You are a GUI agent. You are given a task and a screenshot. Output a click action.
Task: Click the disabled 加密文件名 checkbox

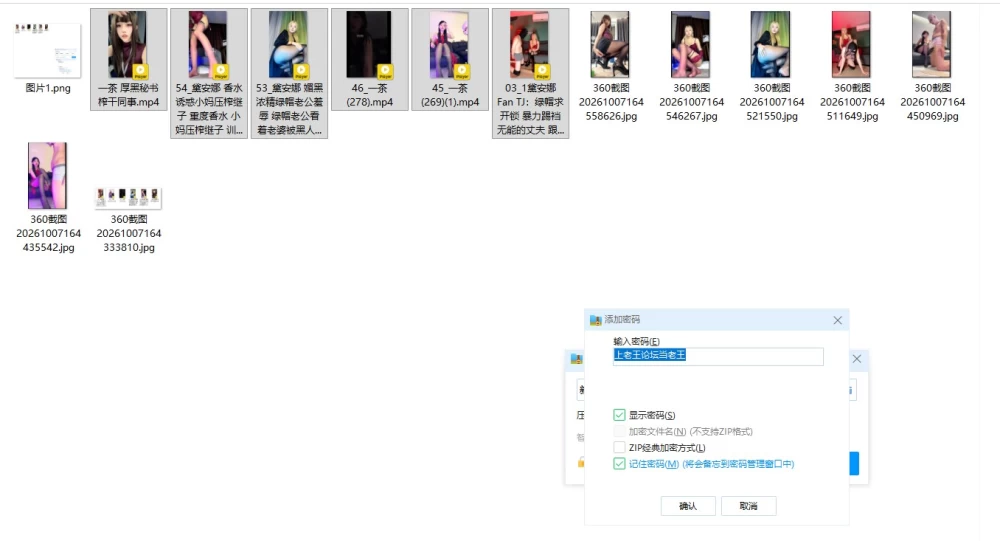pyautogui.click(x=619, y=431)
